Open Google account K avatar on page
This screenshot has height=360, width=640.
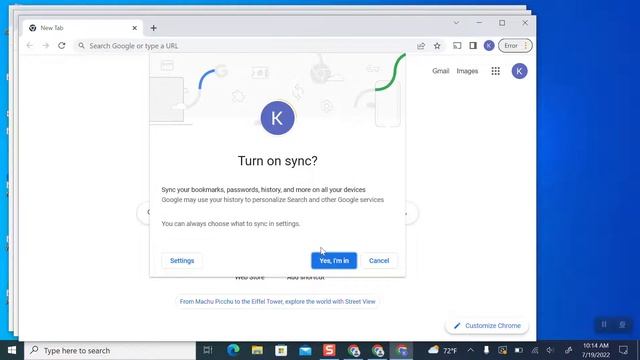pos(519,71)
